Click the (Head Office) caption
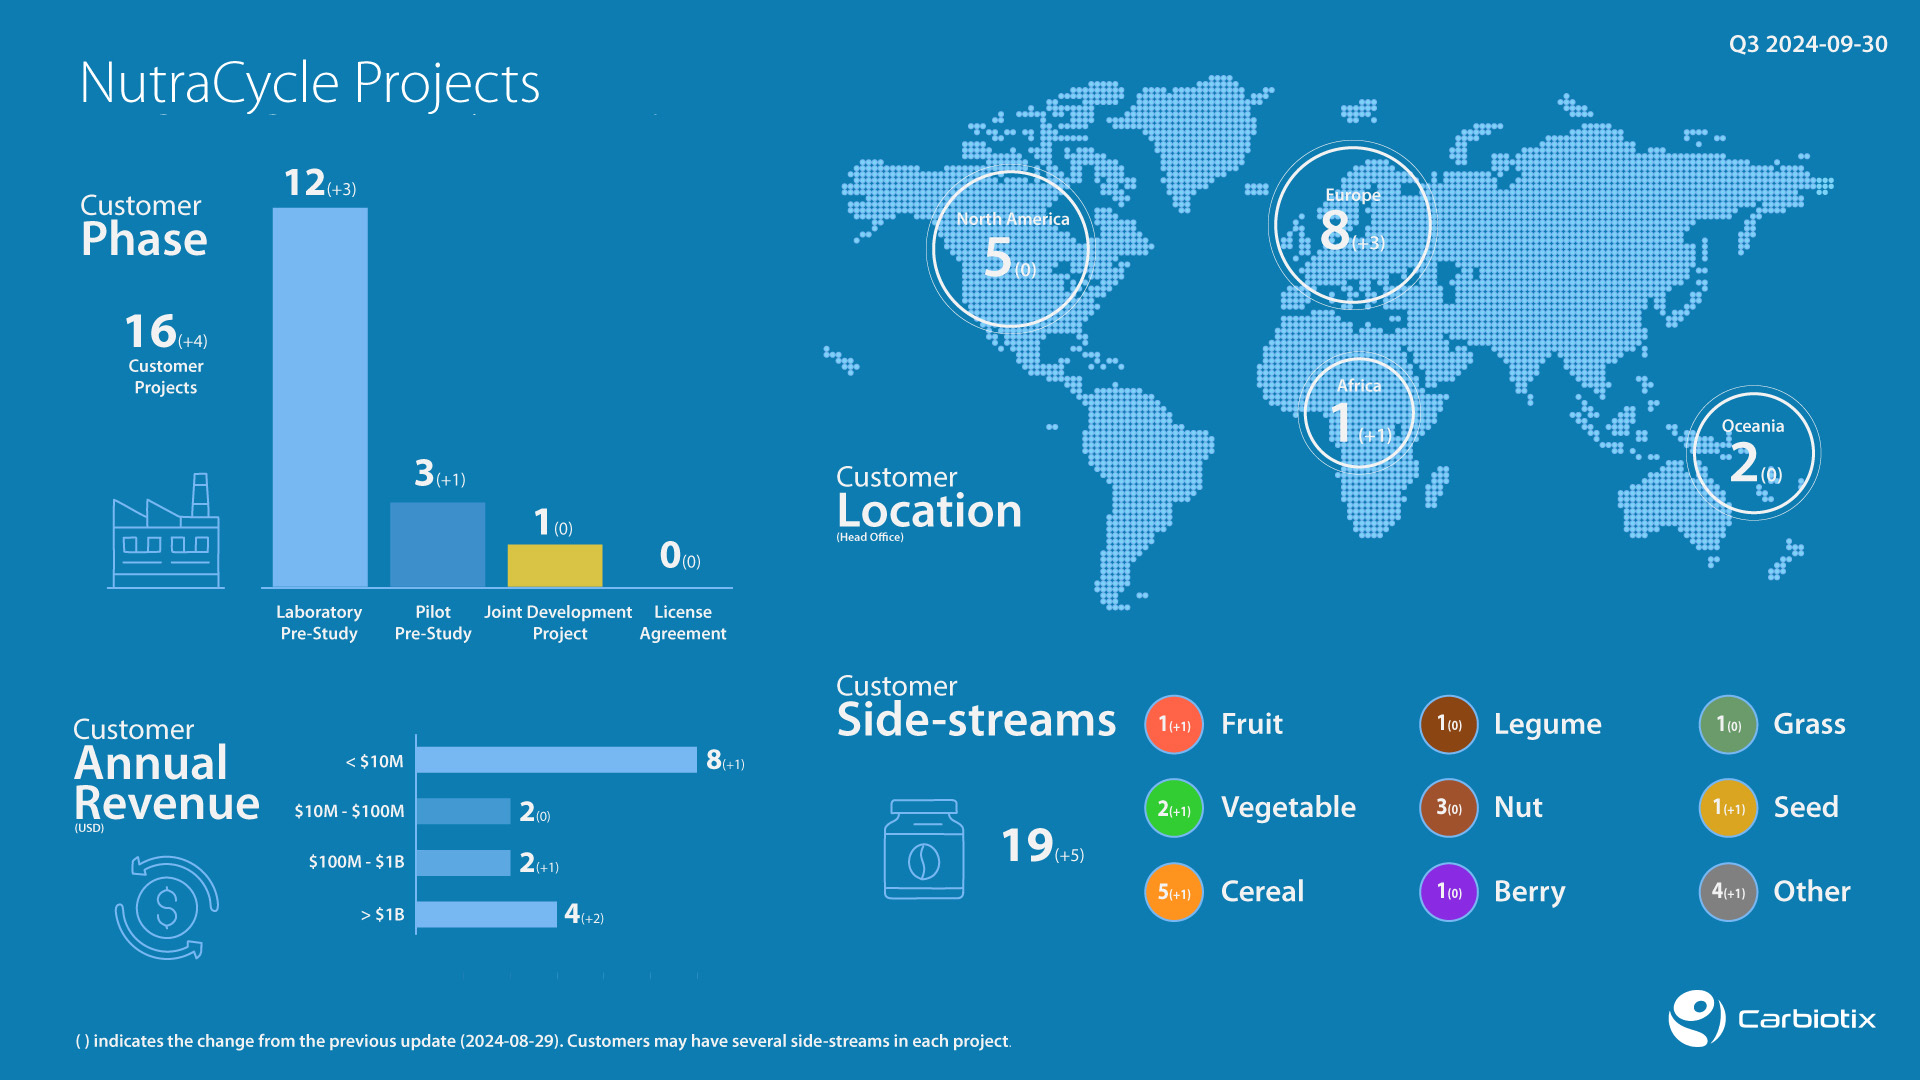 (x=870, y=538)
